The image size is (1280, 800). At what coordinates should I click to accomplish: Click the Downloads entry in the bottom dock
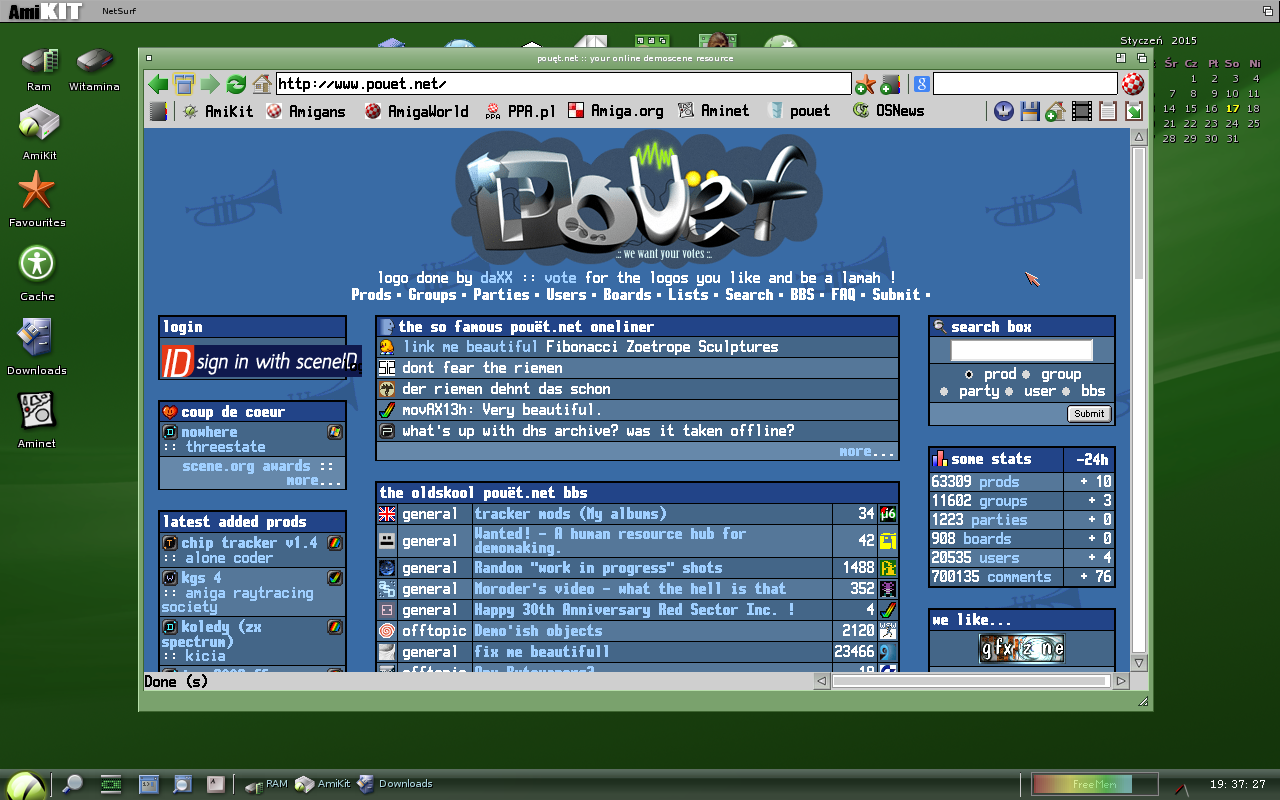(395, 784)
